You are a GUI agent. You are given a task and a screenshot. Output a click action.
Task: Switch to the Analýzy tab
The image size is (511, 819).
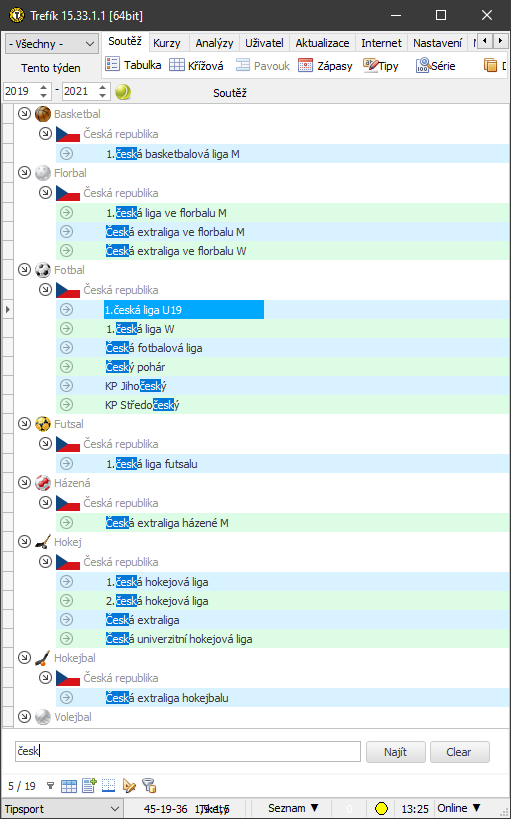point(214,43)
